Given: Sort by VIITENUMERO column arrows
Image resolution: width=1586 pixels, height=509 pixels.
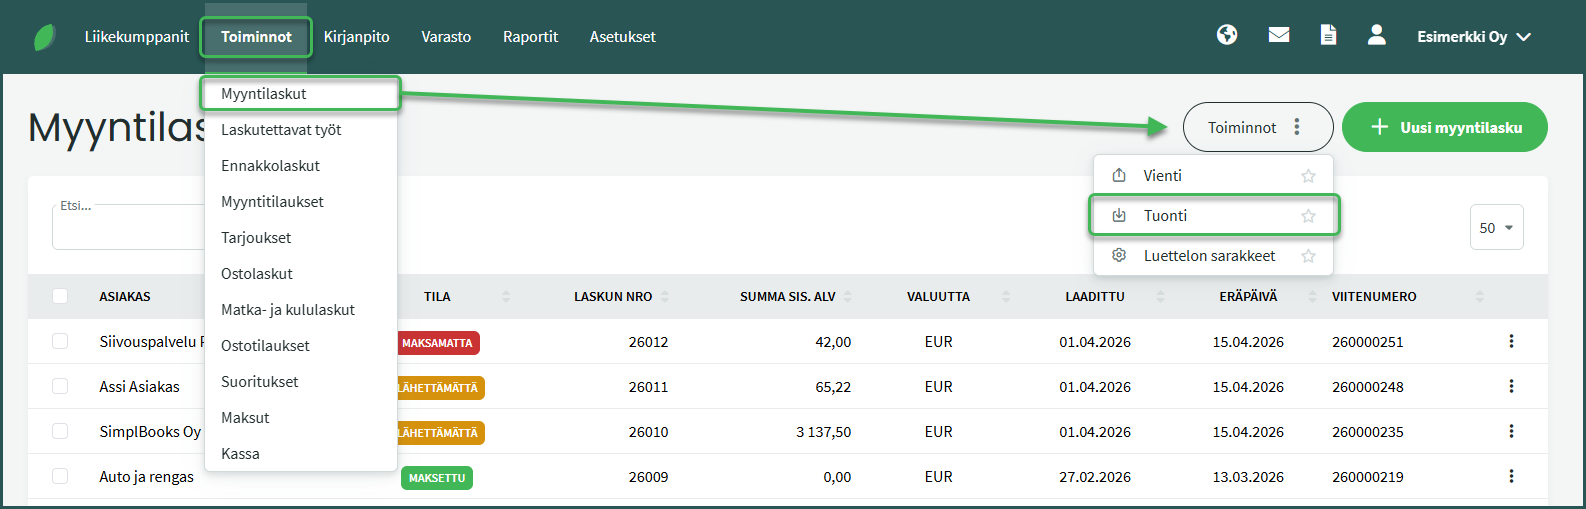Looking at the screenshot, I should tap(1480, 296).
